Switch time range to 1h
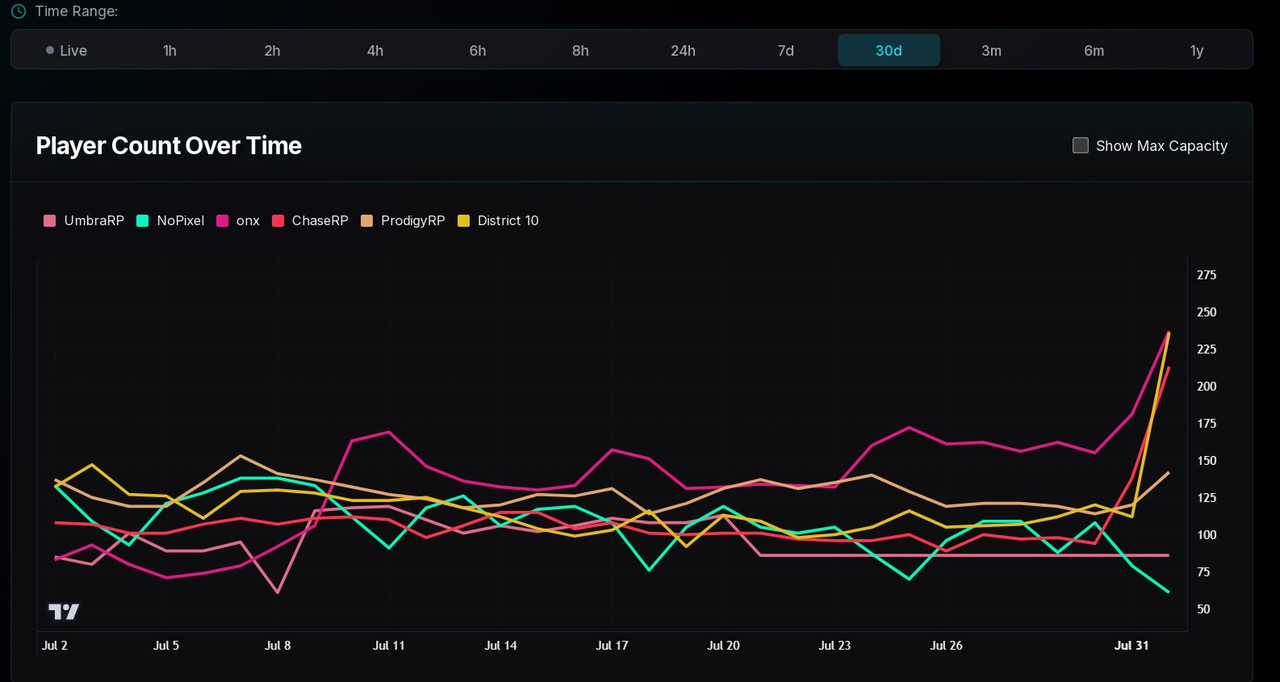1280x682 pixels. [x=170, y=50]
